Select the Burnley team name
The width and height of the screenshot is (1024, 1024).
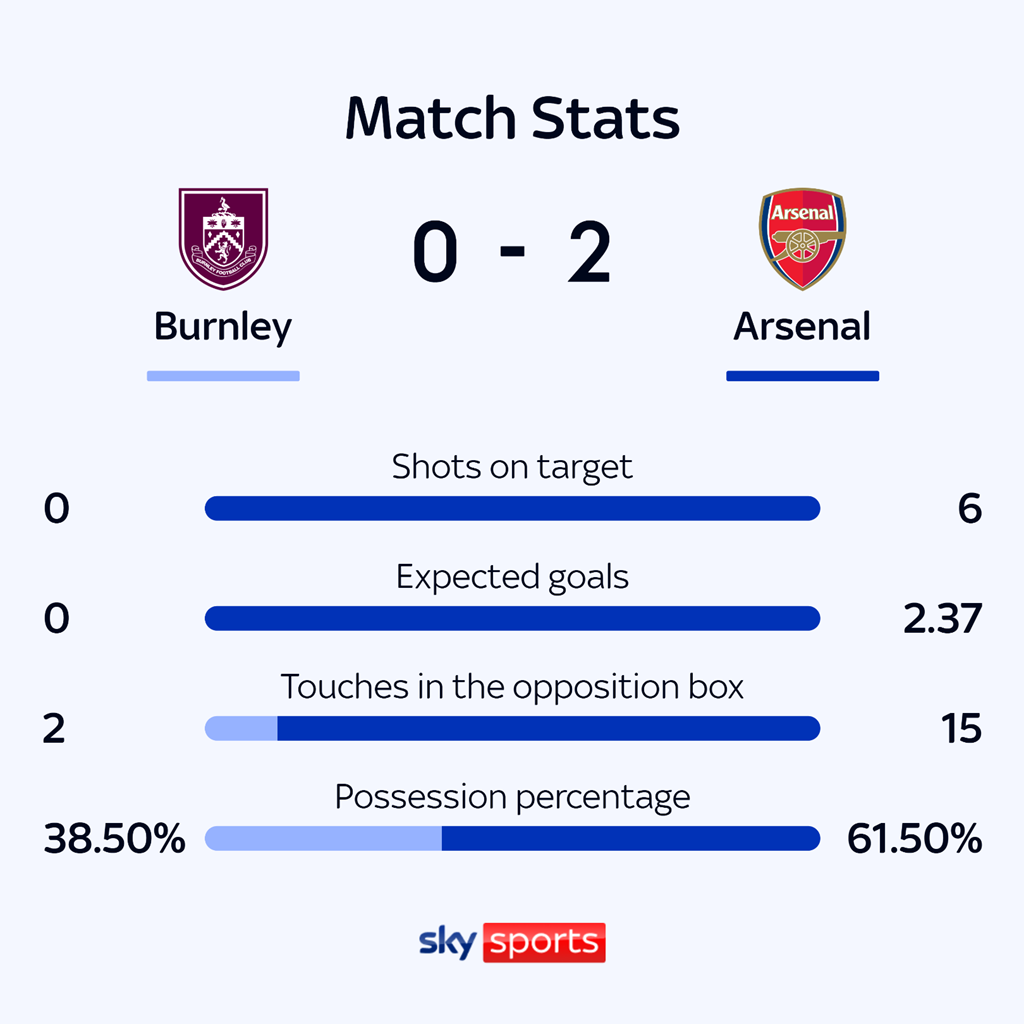(223, 327)
